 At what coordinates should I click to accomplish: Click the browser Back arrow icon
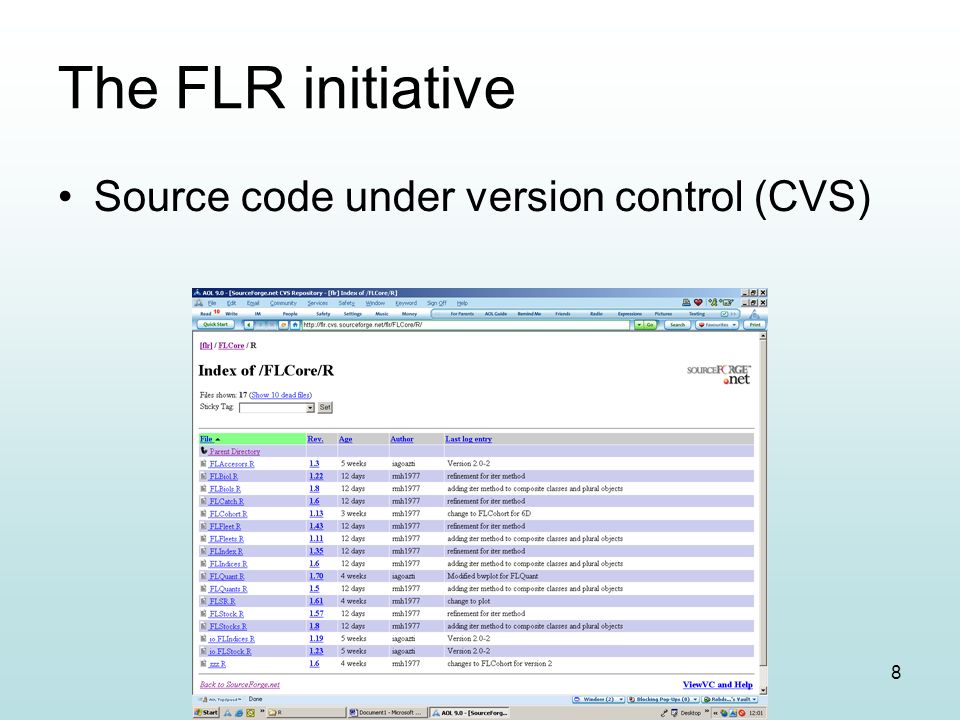point(249,324)
